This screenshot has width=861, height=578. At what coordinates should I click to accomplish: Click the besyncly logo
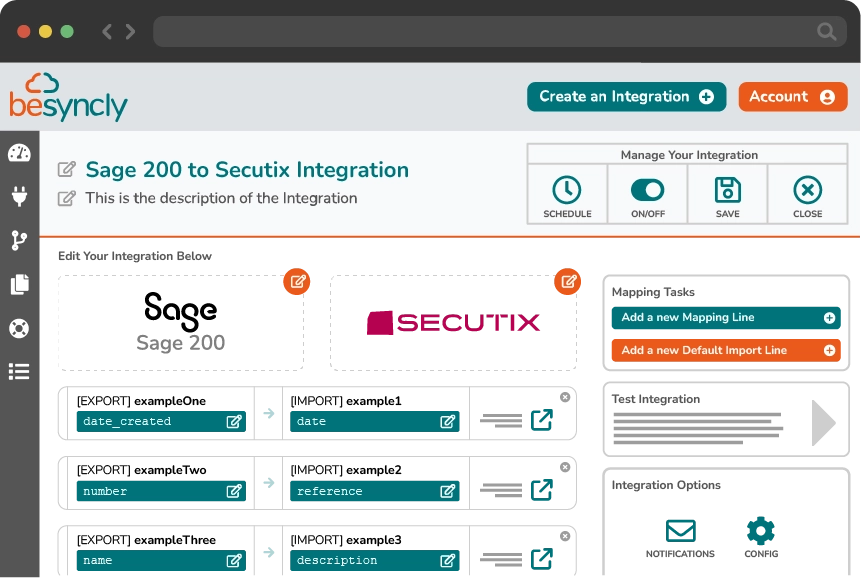click(x=68, y=97)
